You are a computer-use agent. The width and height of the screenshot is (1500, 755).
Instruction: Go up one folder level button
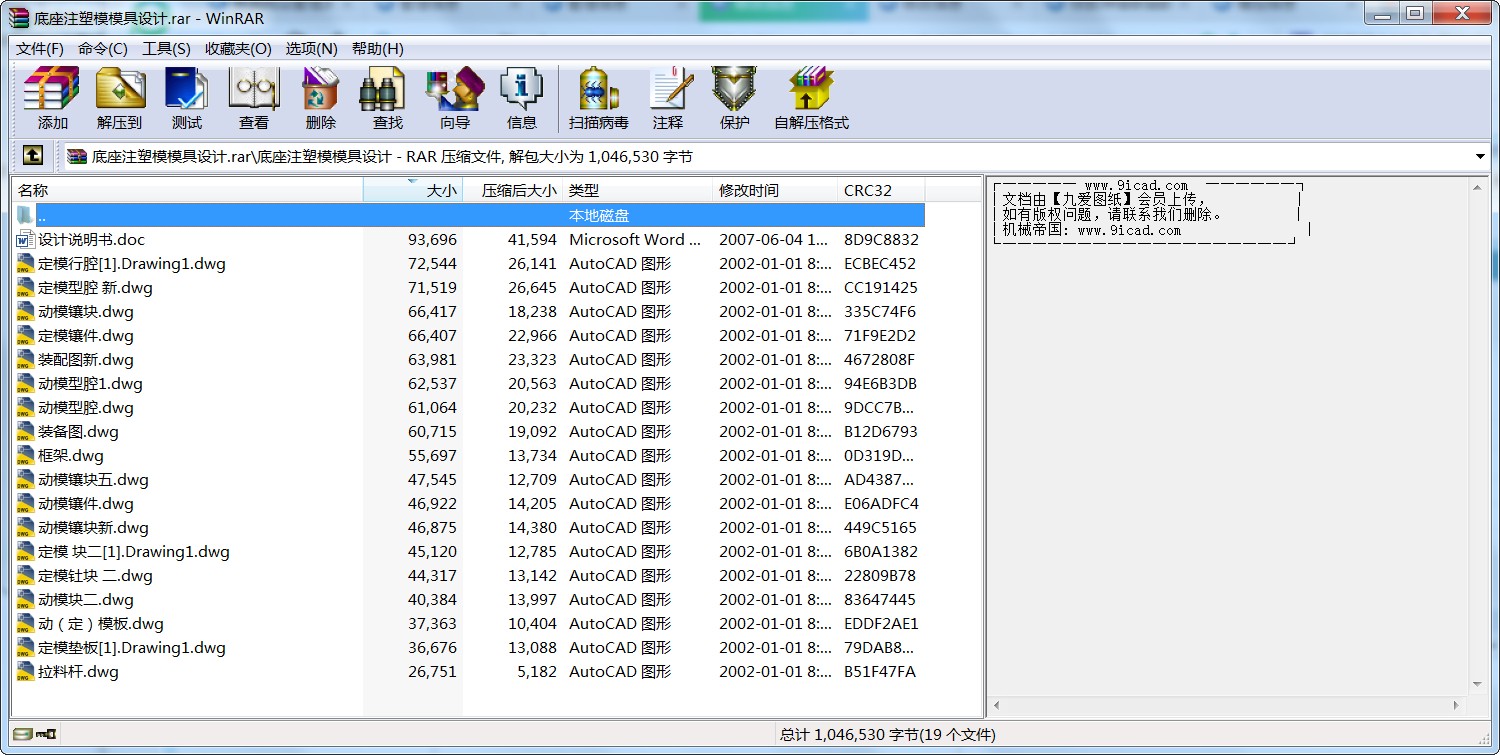[33, 156]
